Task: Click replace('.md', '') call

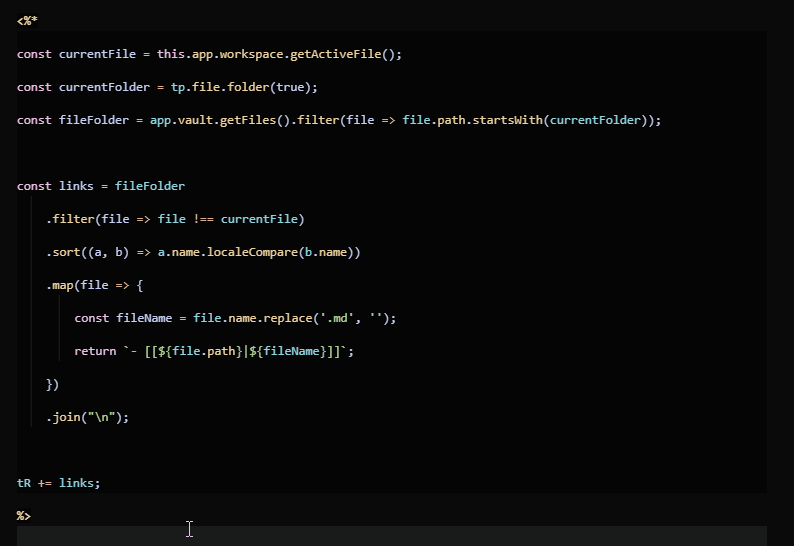Action: tap(326, 318)
